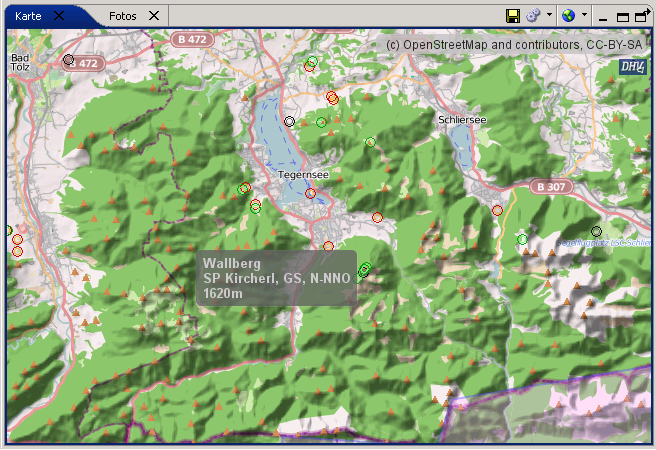Image resolution: width=656 pixels, height=450 pixels.
Task: Select the black site marker near Bad Tölz
Action: tap(69, 60)
